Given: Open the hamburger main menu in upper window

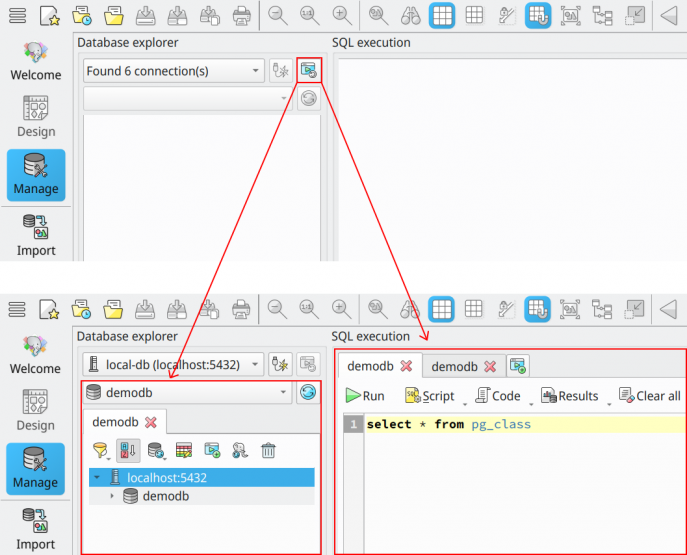Looking at the screenshot, I should [x=18, y=16].
